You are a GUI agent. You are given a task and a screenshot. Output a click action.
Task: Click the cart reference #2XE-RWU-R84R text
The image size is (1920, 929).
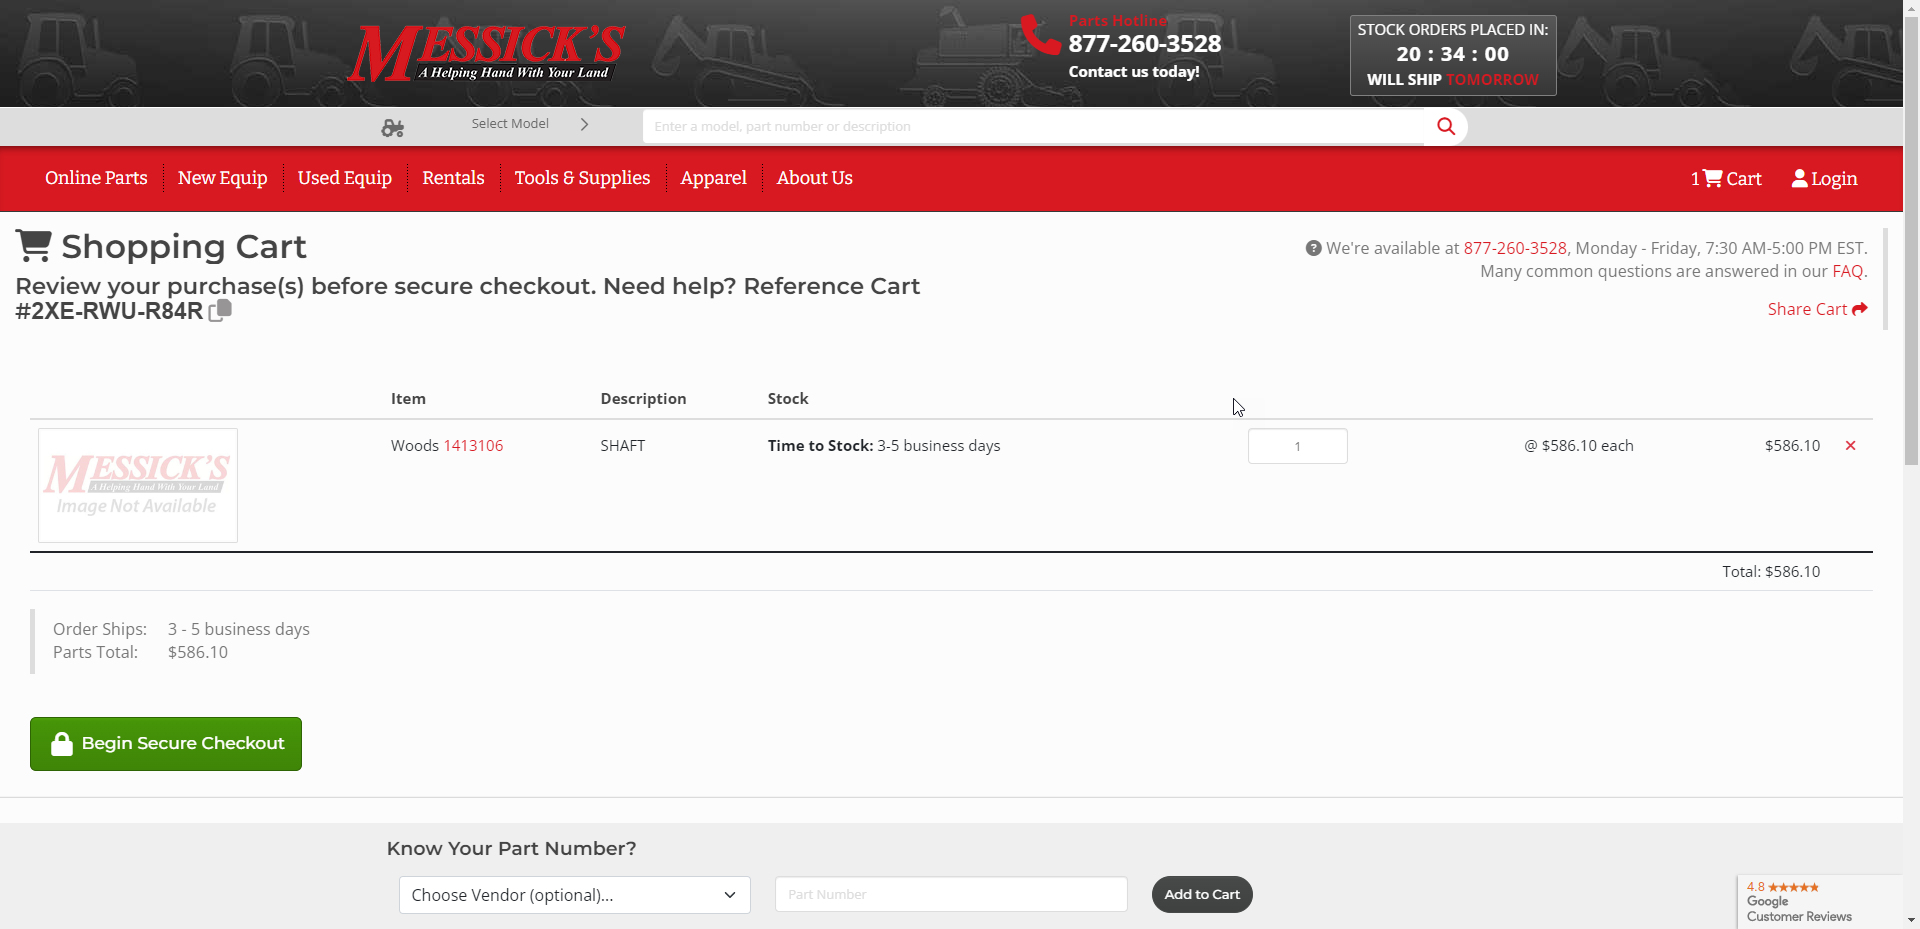(109, 311)
